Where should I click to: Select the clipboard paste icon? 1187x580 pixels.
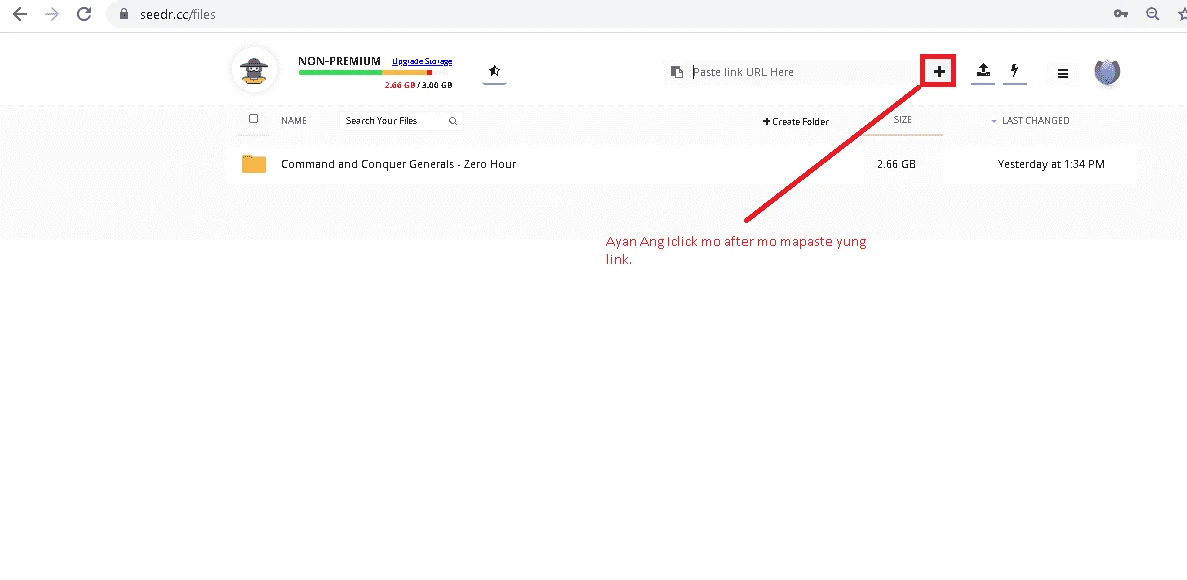[677, 72]
